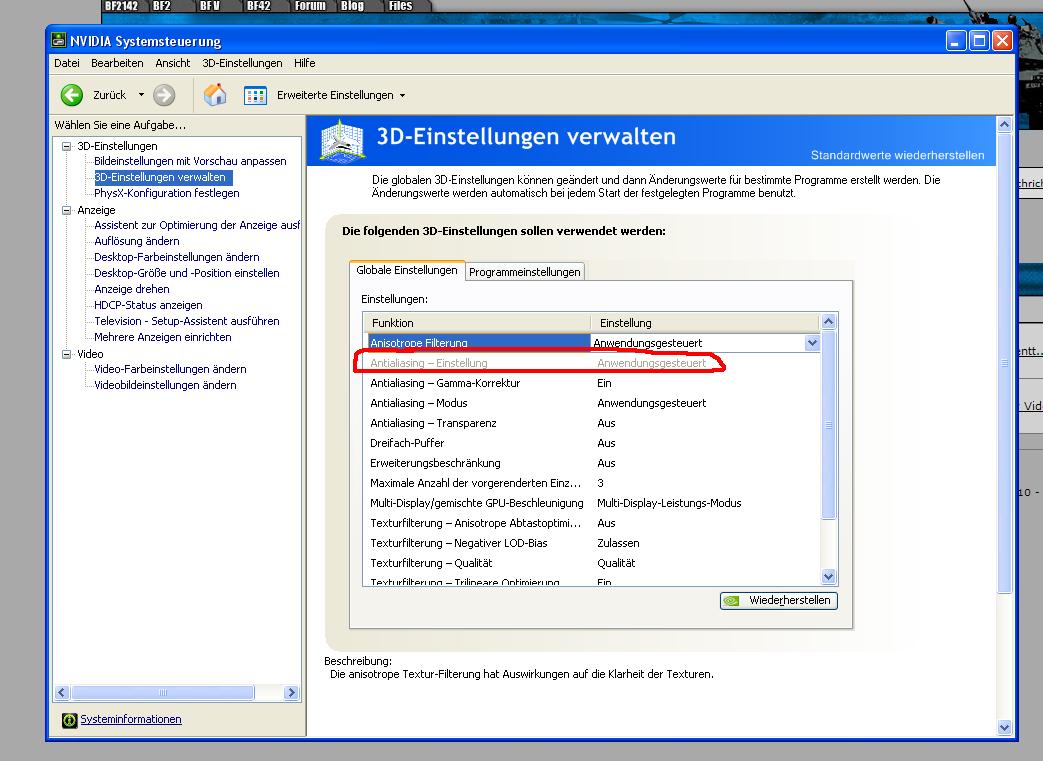Open HDCP-Status anzeigen

click(148, 305)
